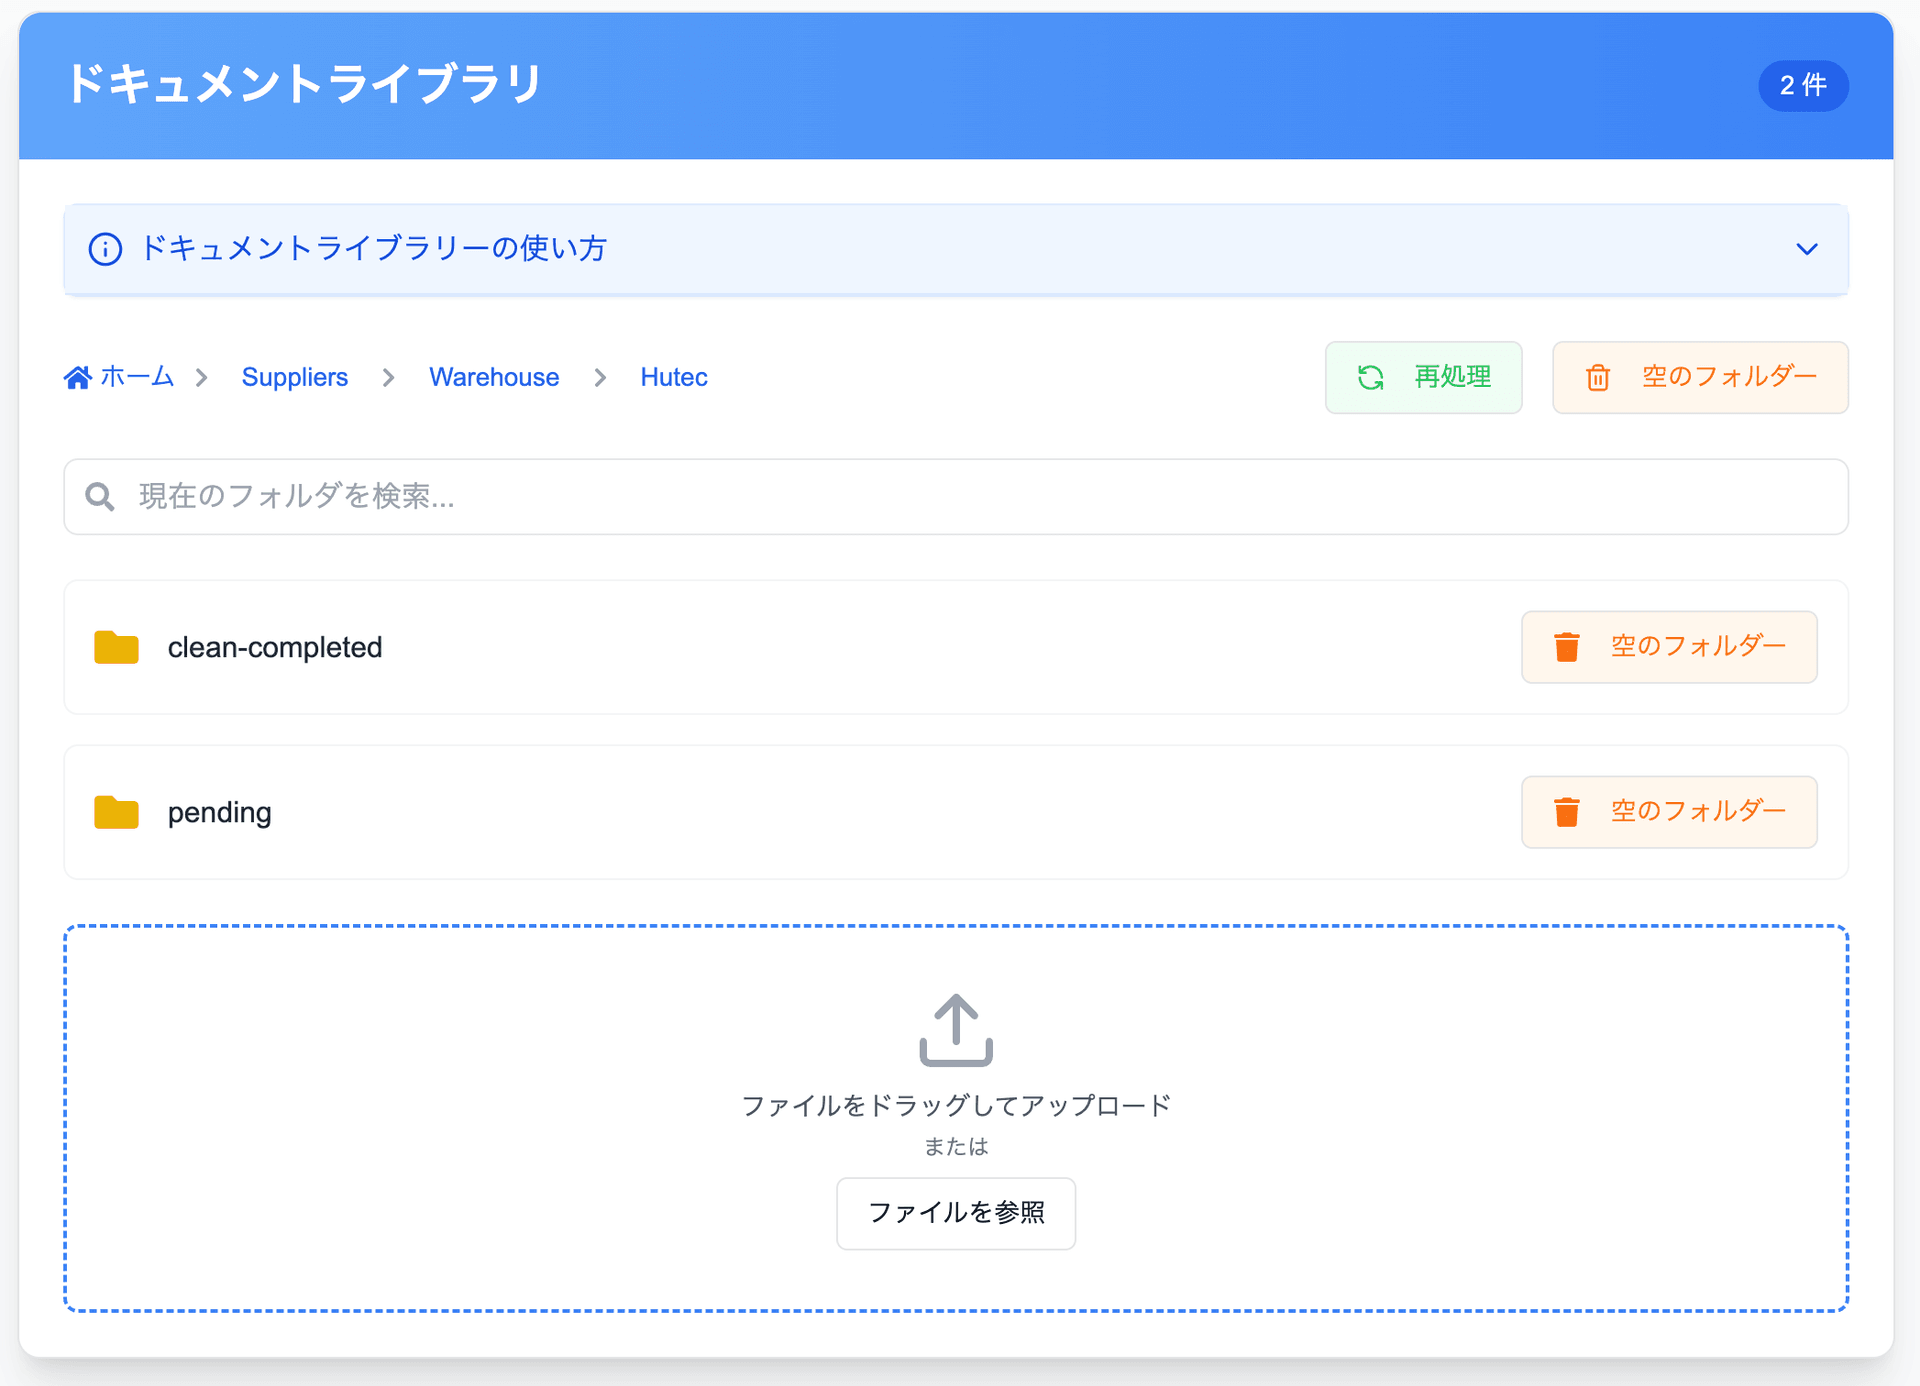The width and height of the screenshot is (1920, 1386).
Task: Click the top-right 空のフォルダー button
Action: pos(1700,377)
